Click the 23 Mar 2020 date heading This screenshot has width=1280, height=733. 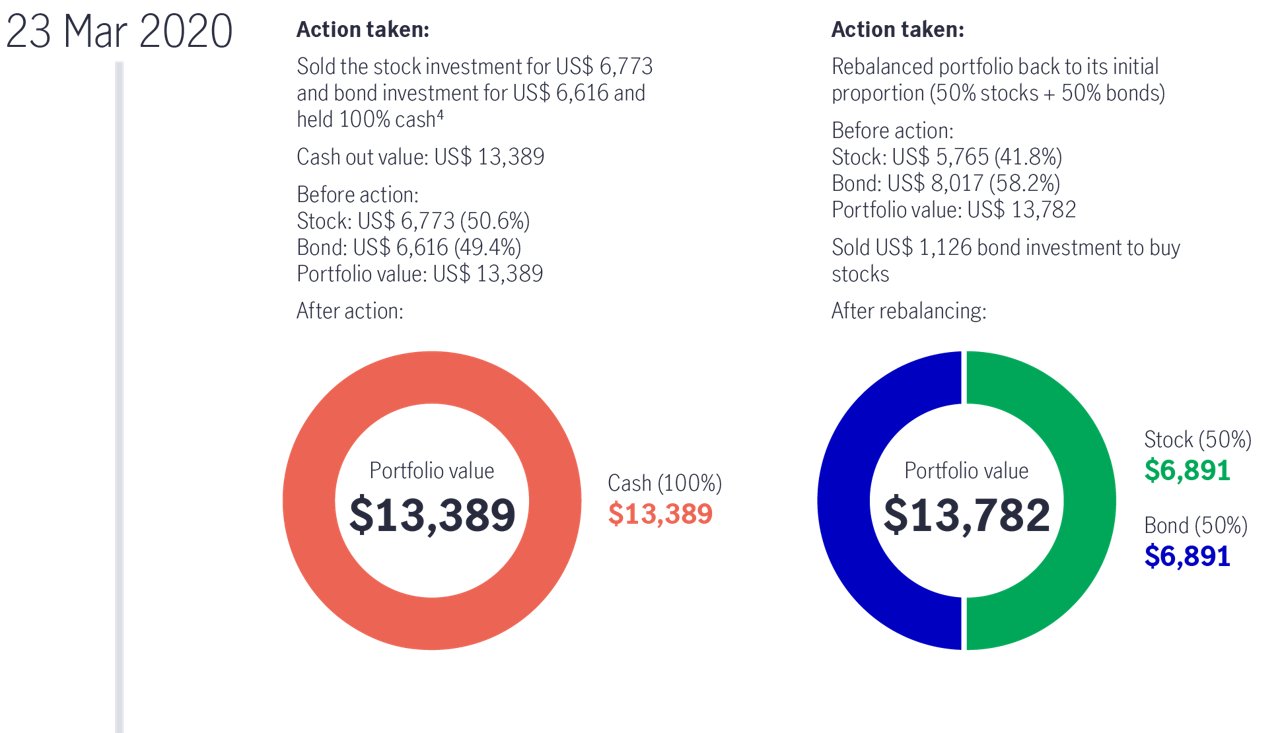(119, 33)
